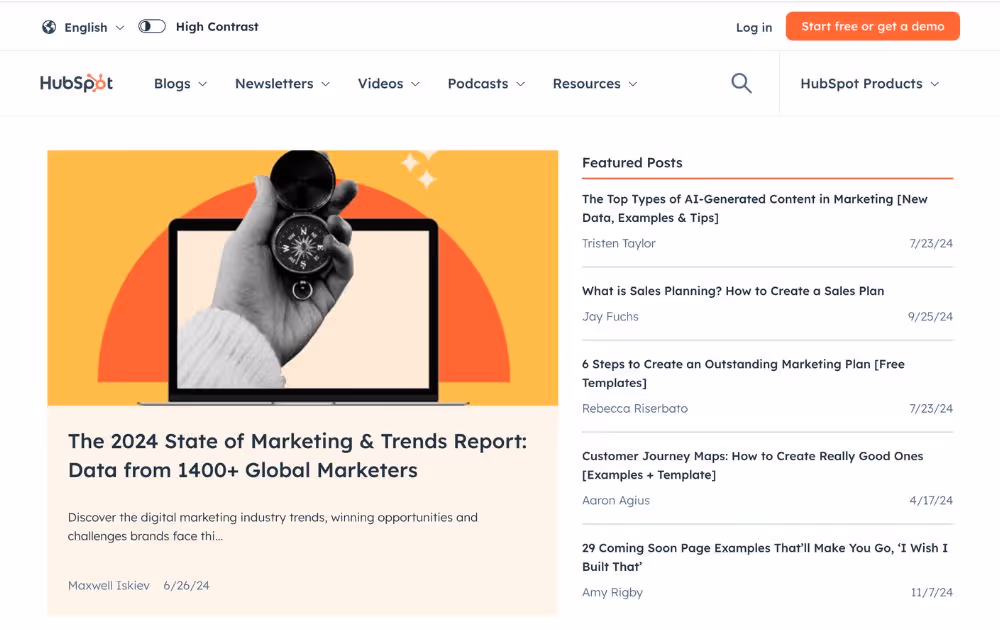Click the High Contrast label

(217, 27)
